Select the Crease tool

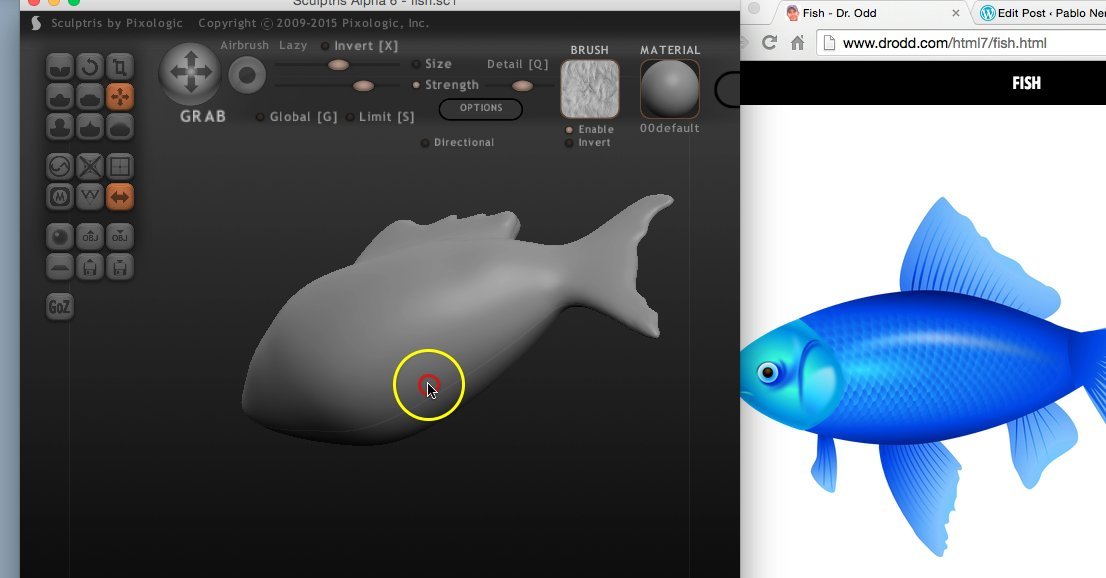point(60,67)
